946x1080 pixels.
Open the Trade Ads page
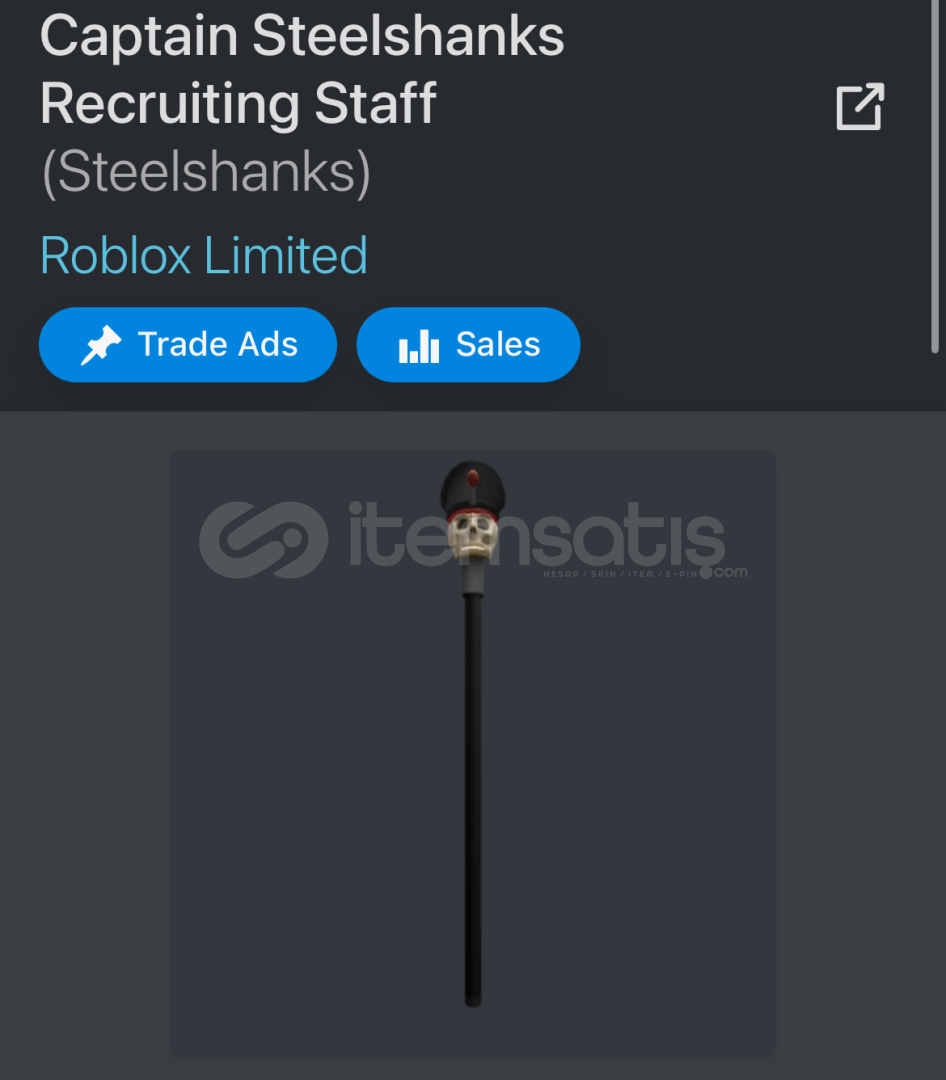pyautogui.click(x=188, y=344)
